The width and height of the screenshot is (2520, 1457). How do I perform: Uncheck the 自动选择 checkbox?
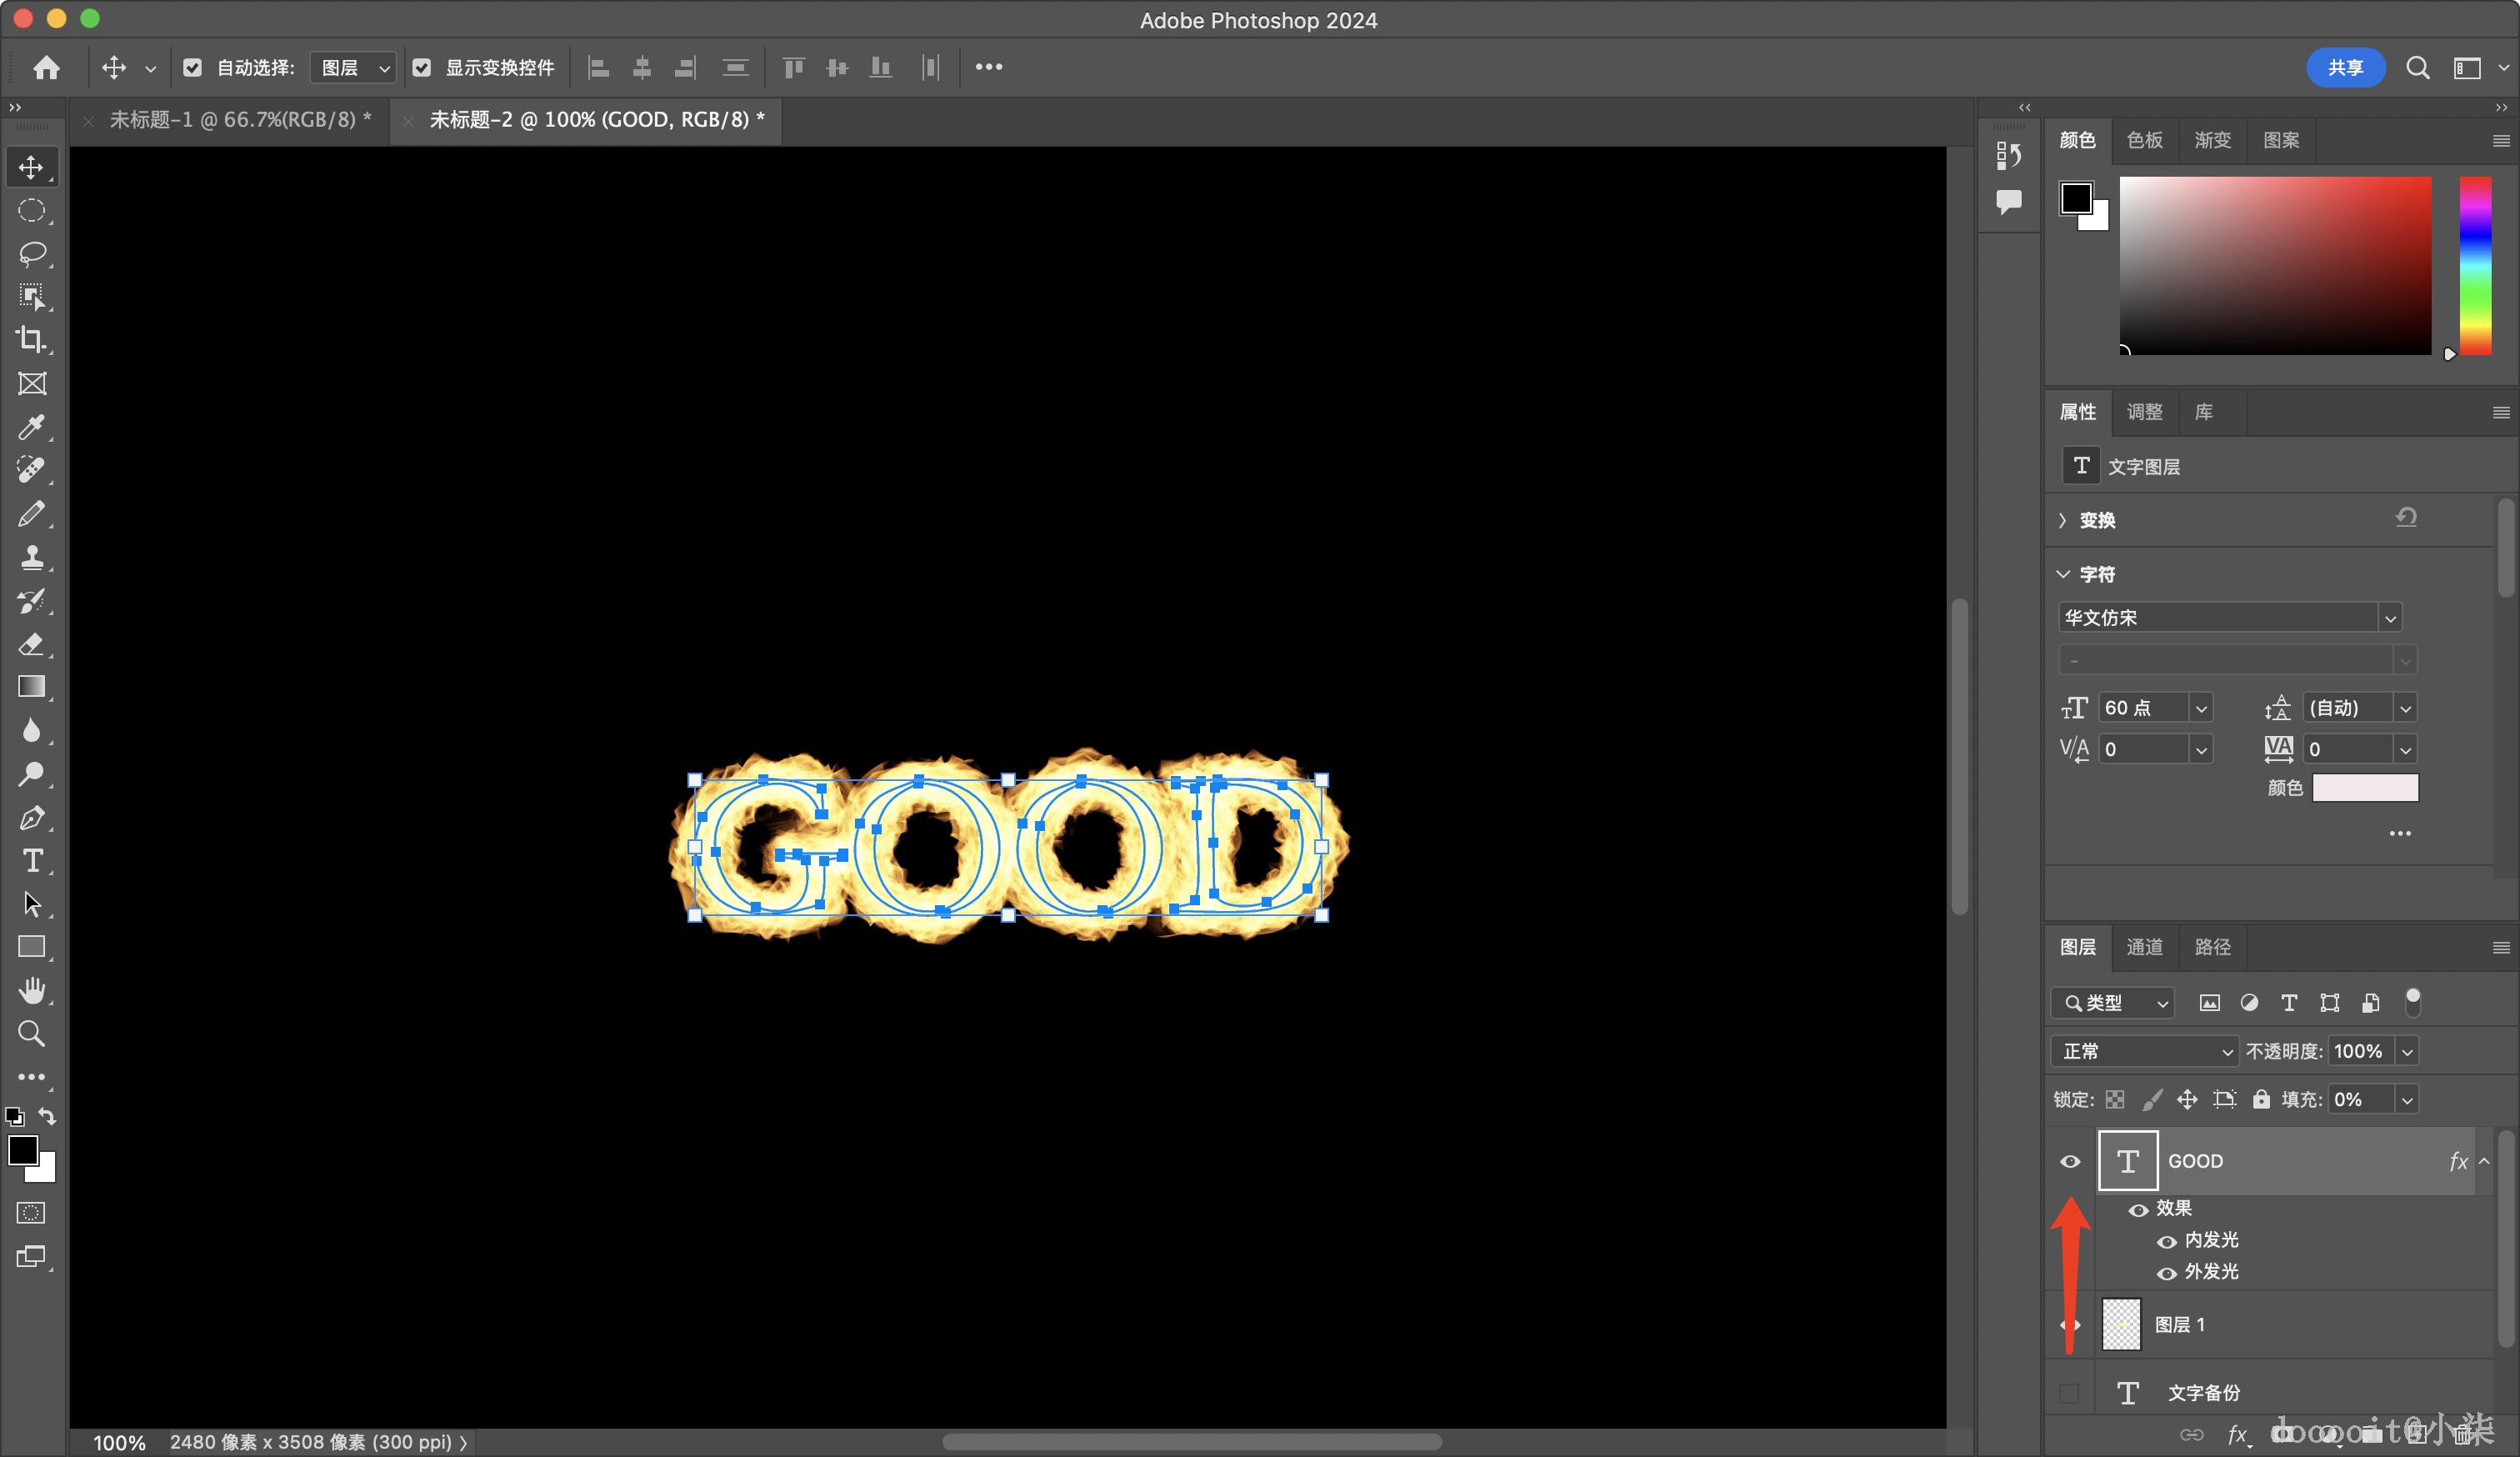pyautogui.click(x=193, y=67)
